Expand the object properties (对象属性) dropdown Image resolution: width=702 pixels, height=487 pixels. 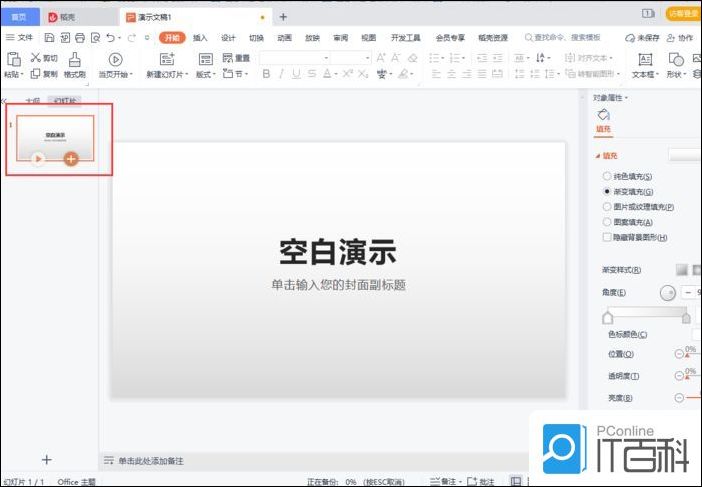click(611, 97)
